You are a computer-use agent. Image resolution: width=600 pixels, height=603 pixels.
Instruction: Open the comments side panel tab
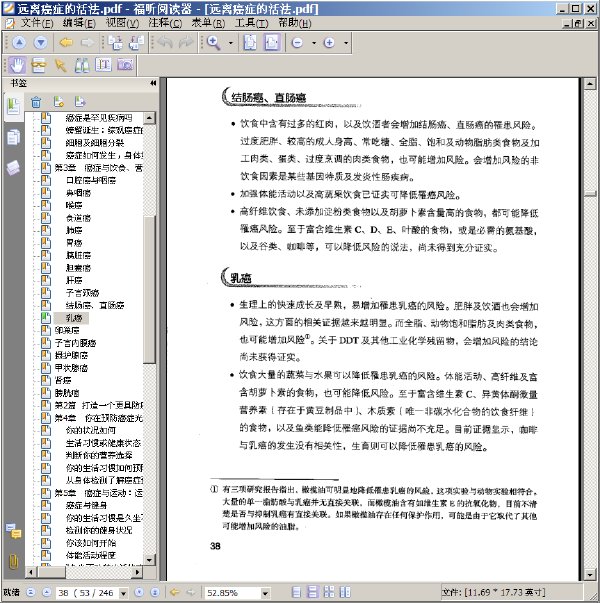coord(13,531)
